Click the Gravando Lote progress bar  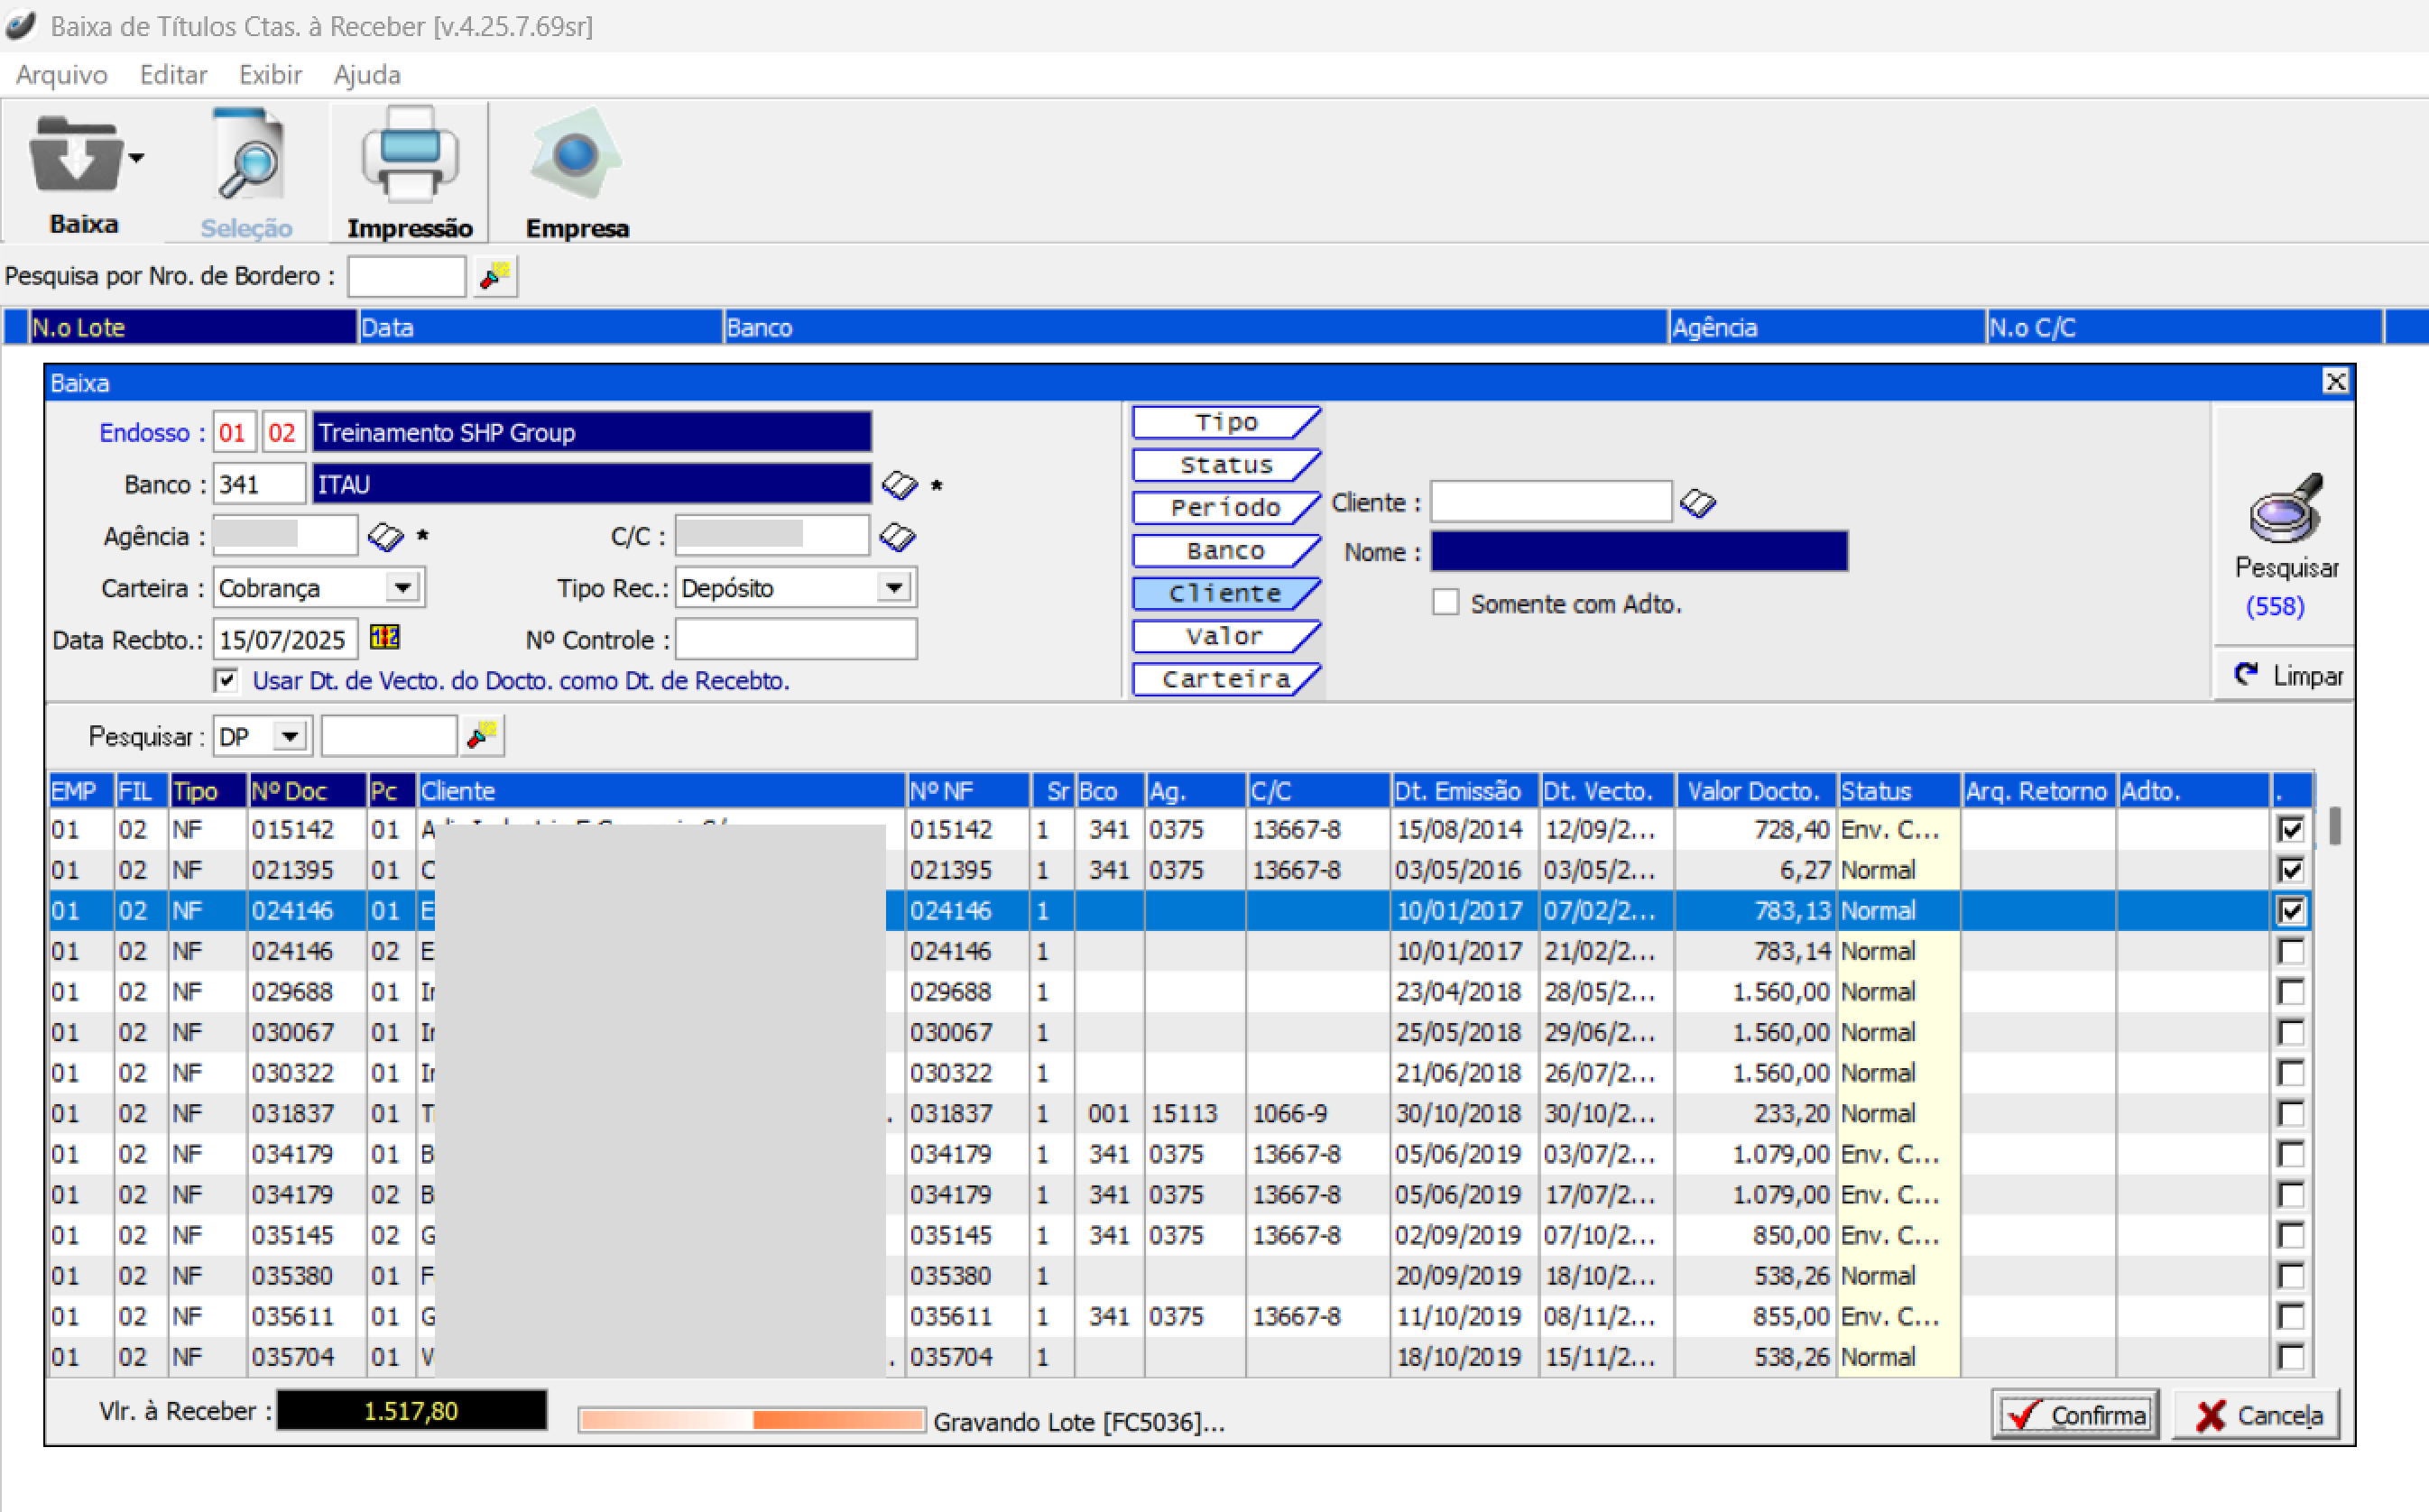(751, 1421)
